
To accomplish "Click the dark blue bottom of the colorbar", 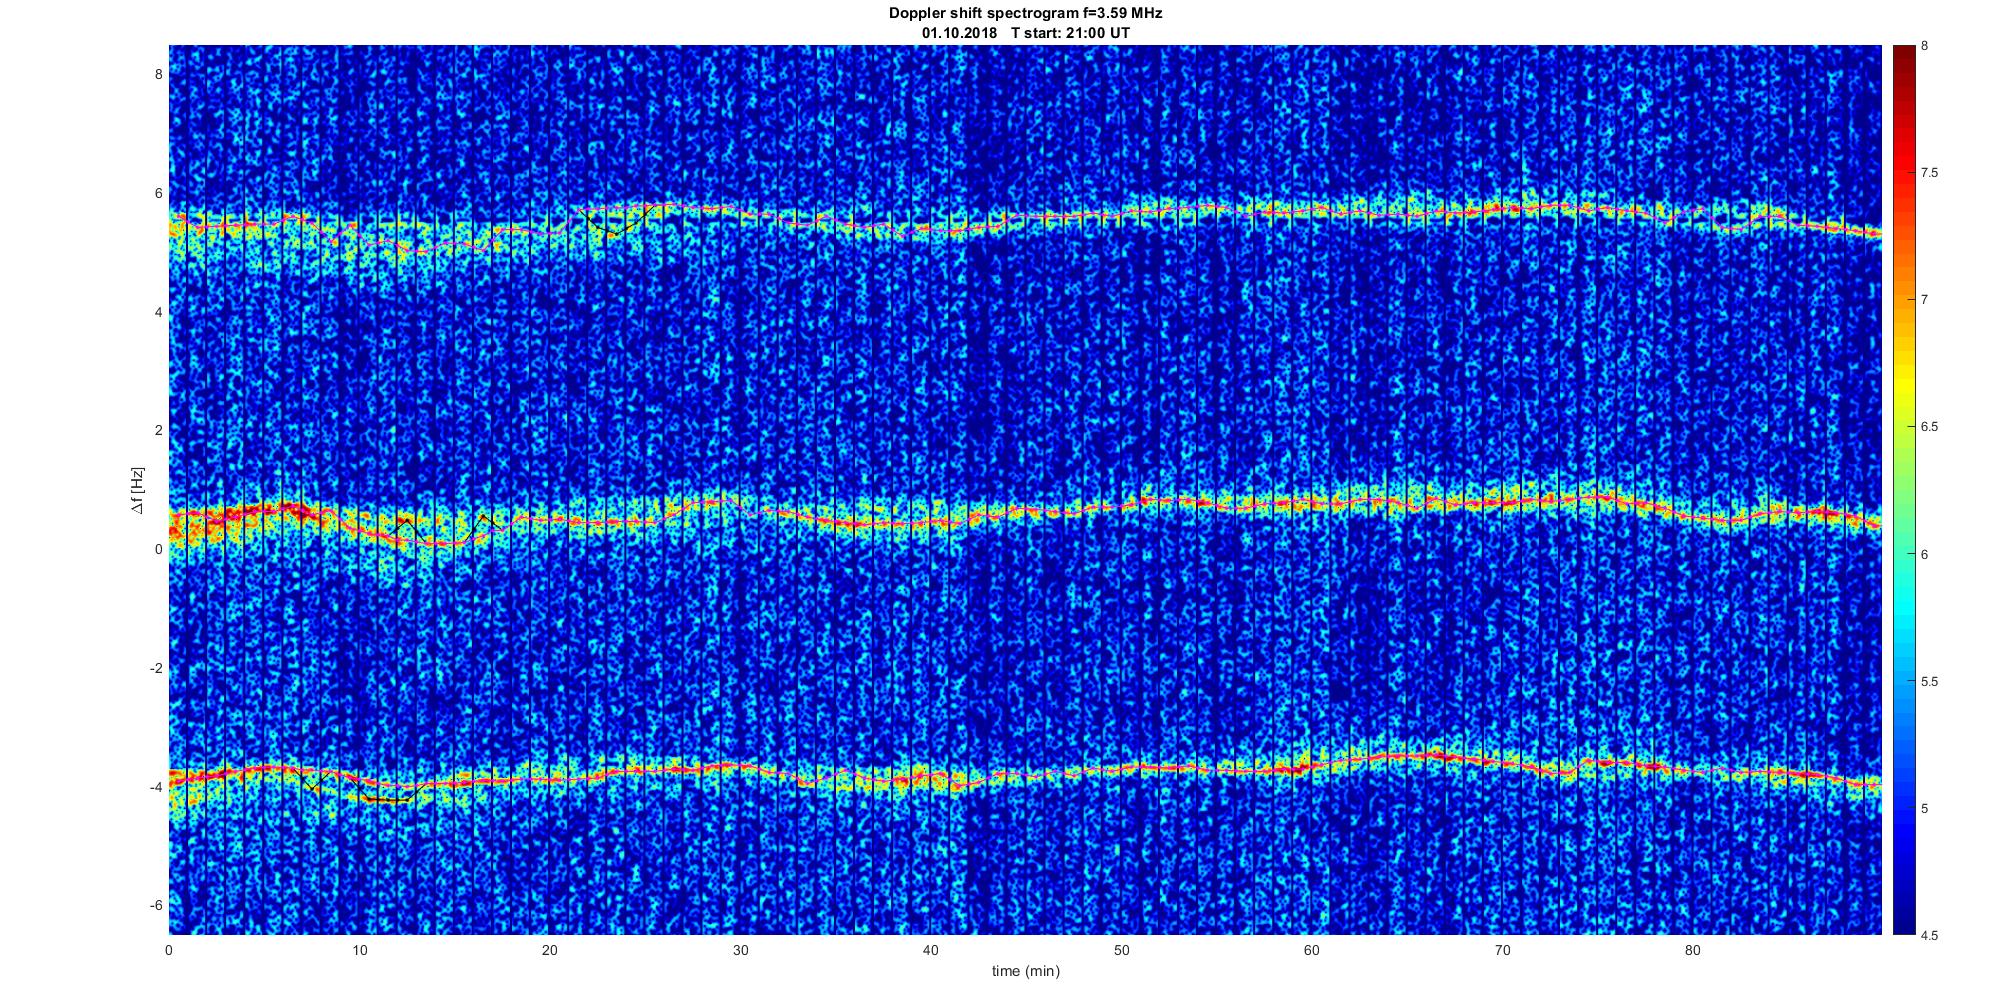I will pyautogui.click(x=1903, y=920).
